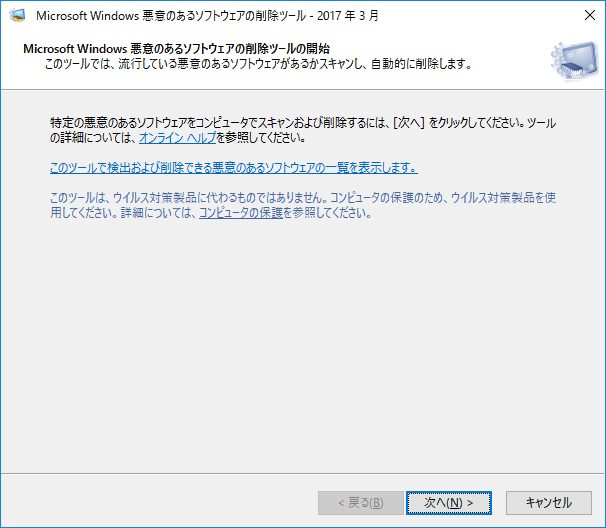The height and width of the screenshot is (528, 606).
Task: Click the paragraph starting '特定の悪意のあるソフトウェア'
Action: tap(303, 130)
